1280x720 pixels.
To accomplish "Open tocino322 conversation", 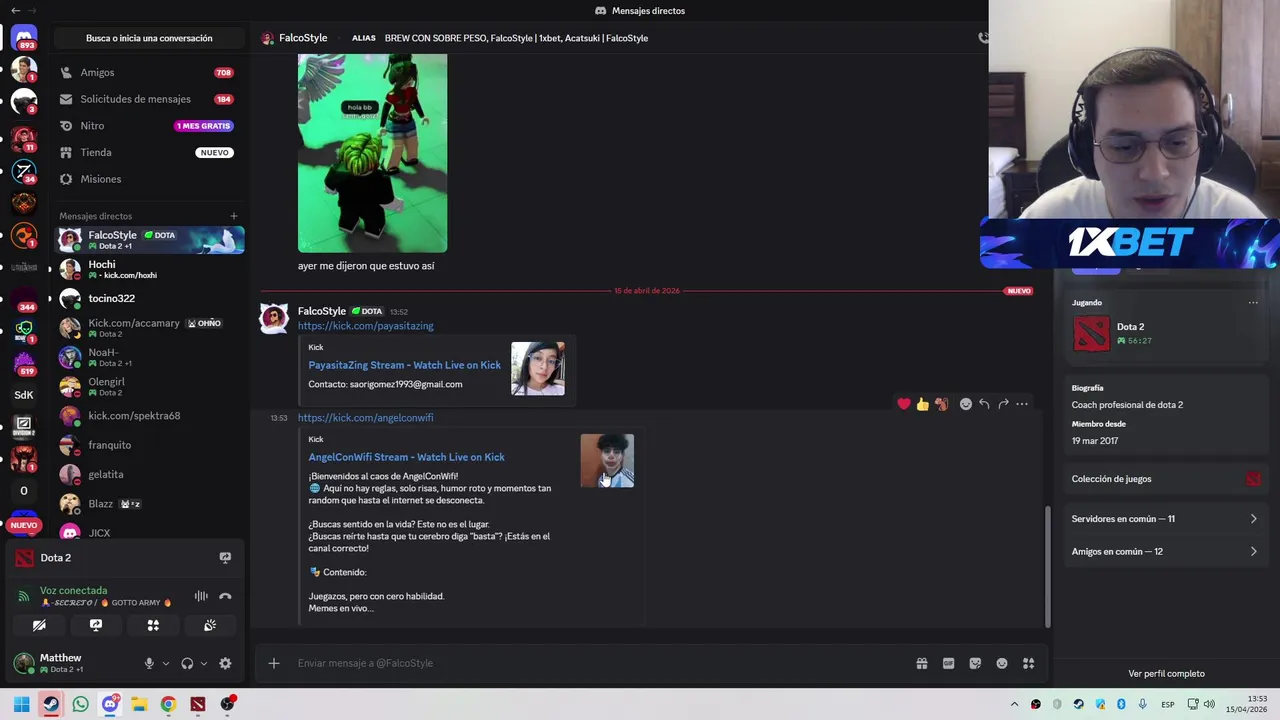I will (x=149, y=298).
